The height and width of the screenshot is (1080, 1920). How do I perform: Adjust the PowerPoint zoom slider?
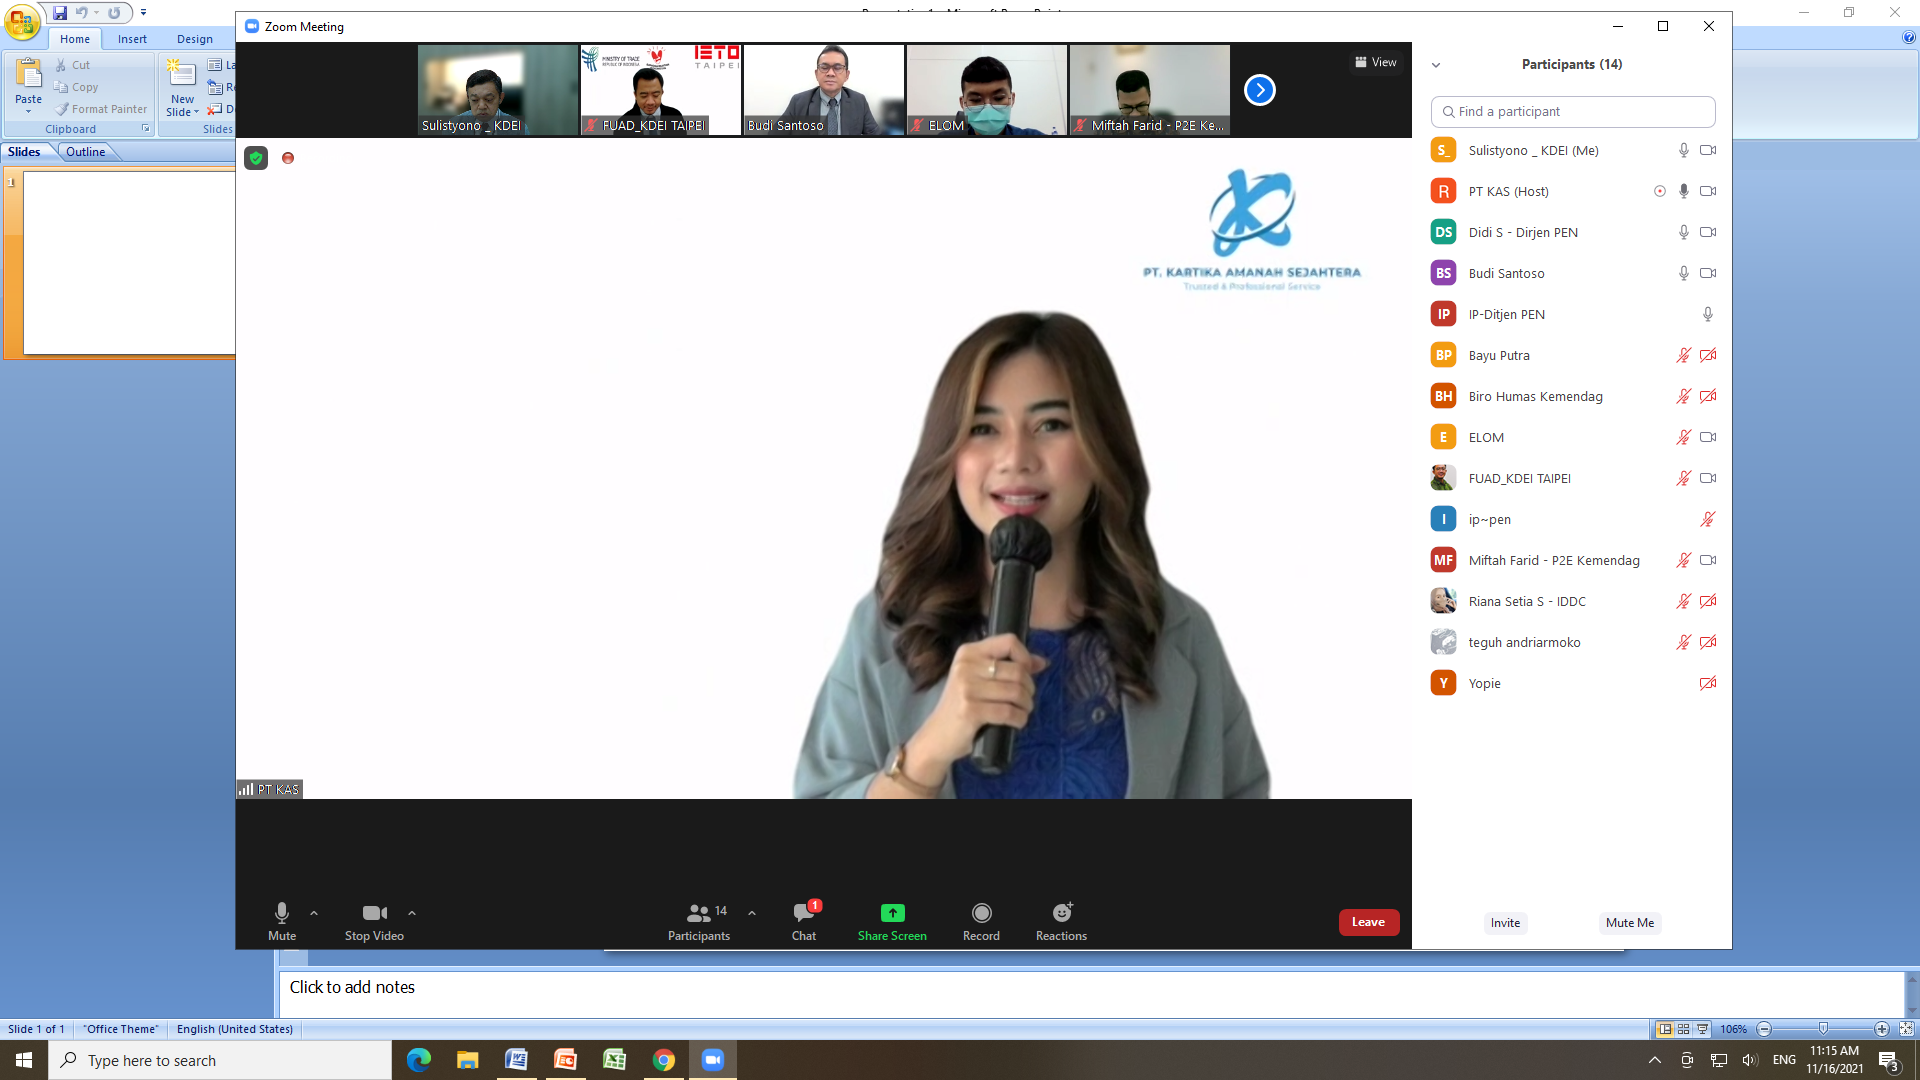[1822, 1029]
